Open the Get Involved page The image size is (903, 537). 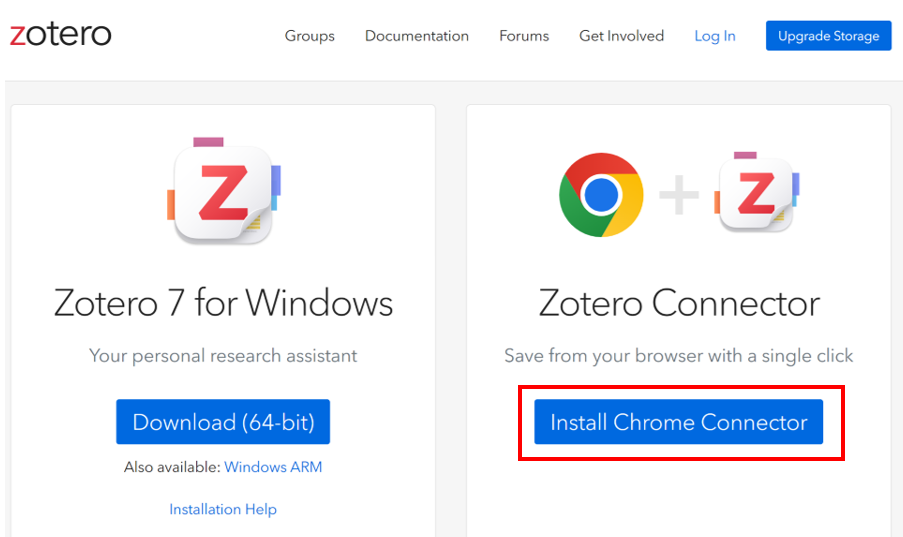[621, 36]
